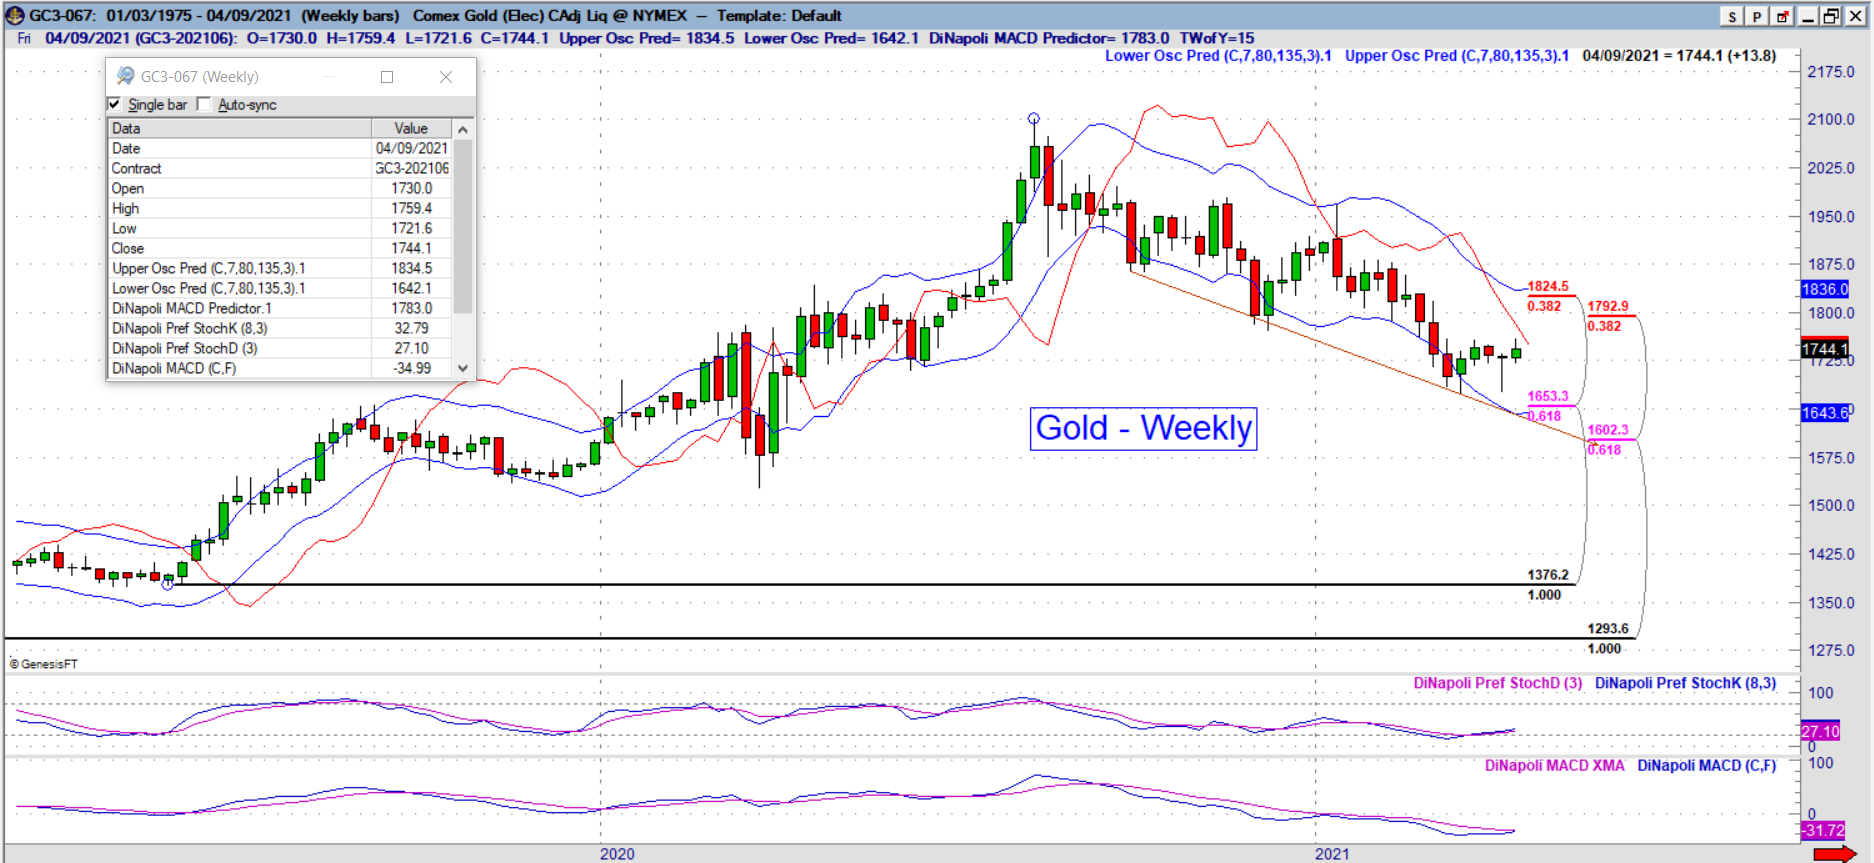Click the S button in the title bar
Image resolution: width=1874 pixels, height=863 pixels.
(x=1732, y=16)
